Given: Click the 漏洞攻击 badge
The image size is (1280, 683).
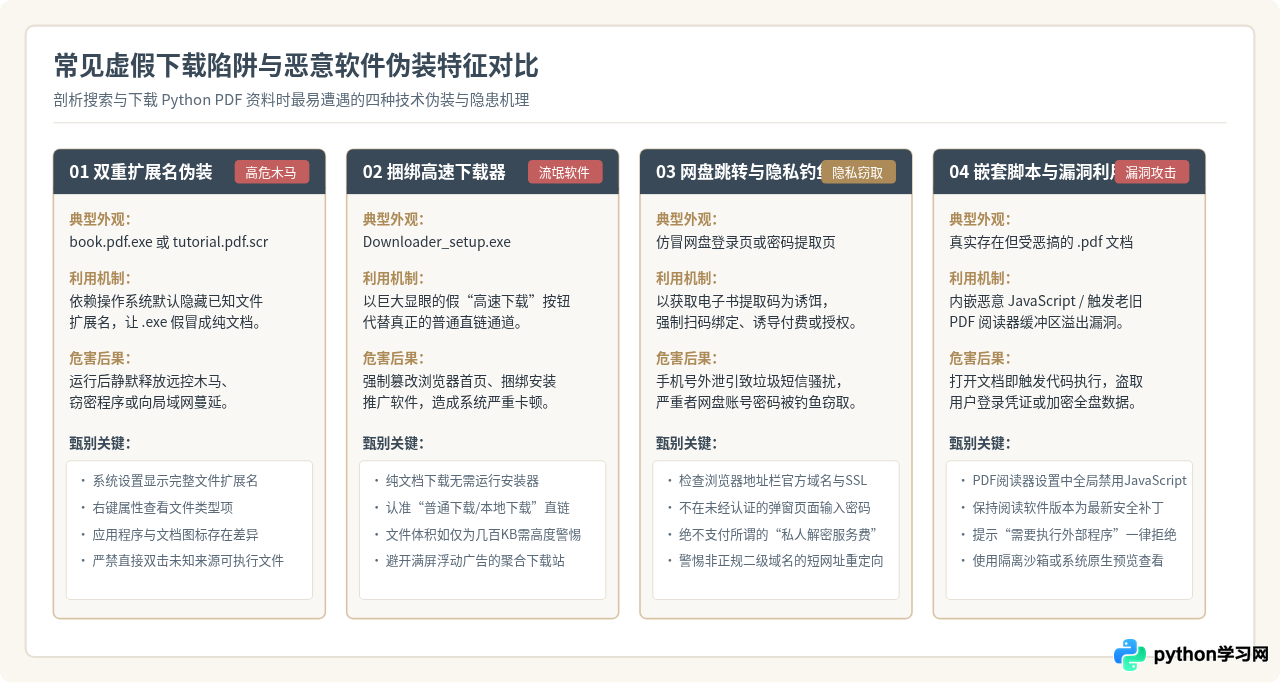Looking at the screenshot, I should click(x=1152, y=172).
